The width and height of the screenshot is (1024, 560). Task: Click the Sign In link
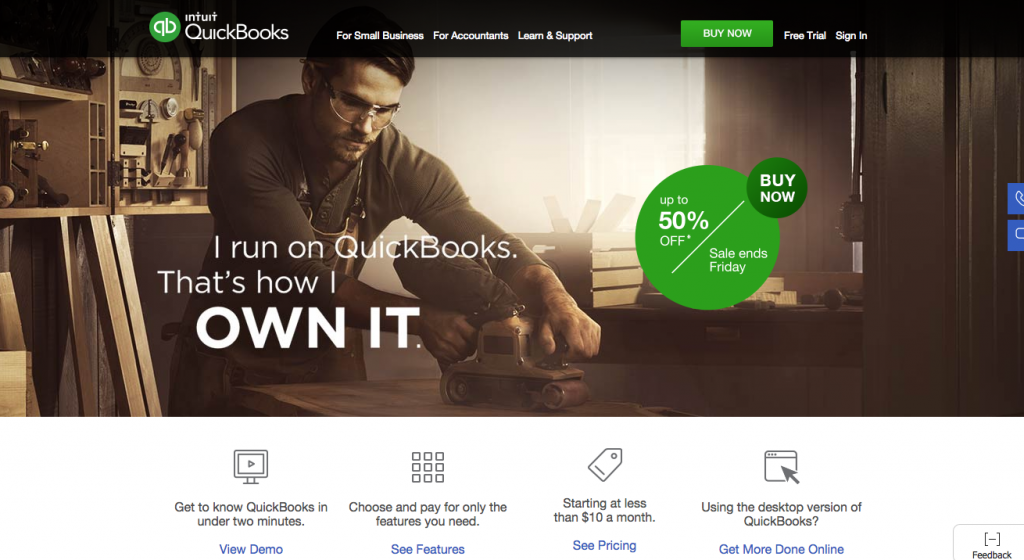coord(851,36)
